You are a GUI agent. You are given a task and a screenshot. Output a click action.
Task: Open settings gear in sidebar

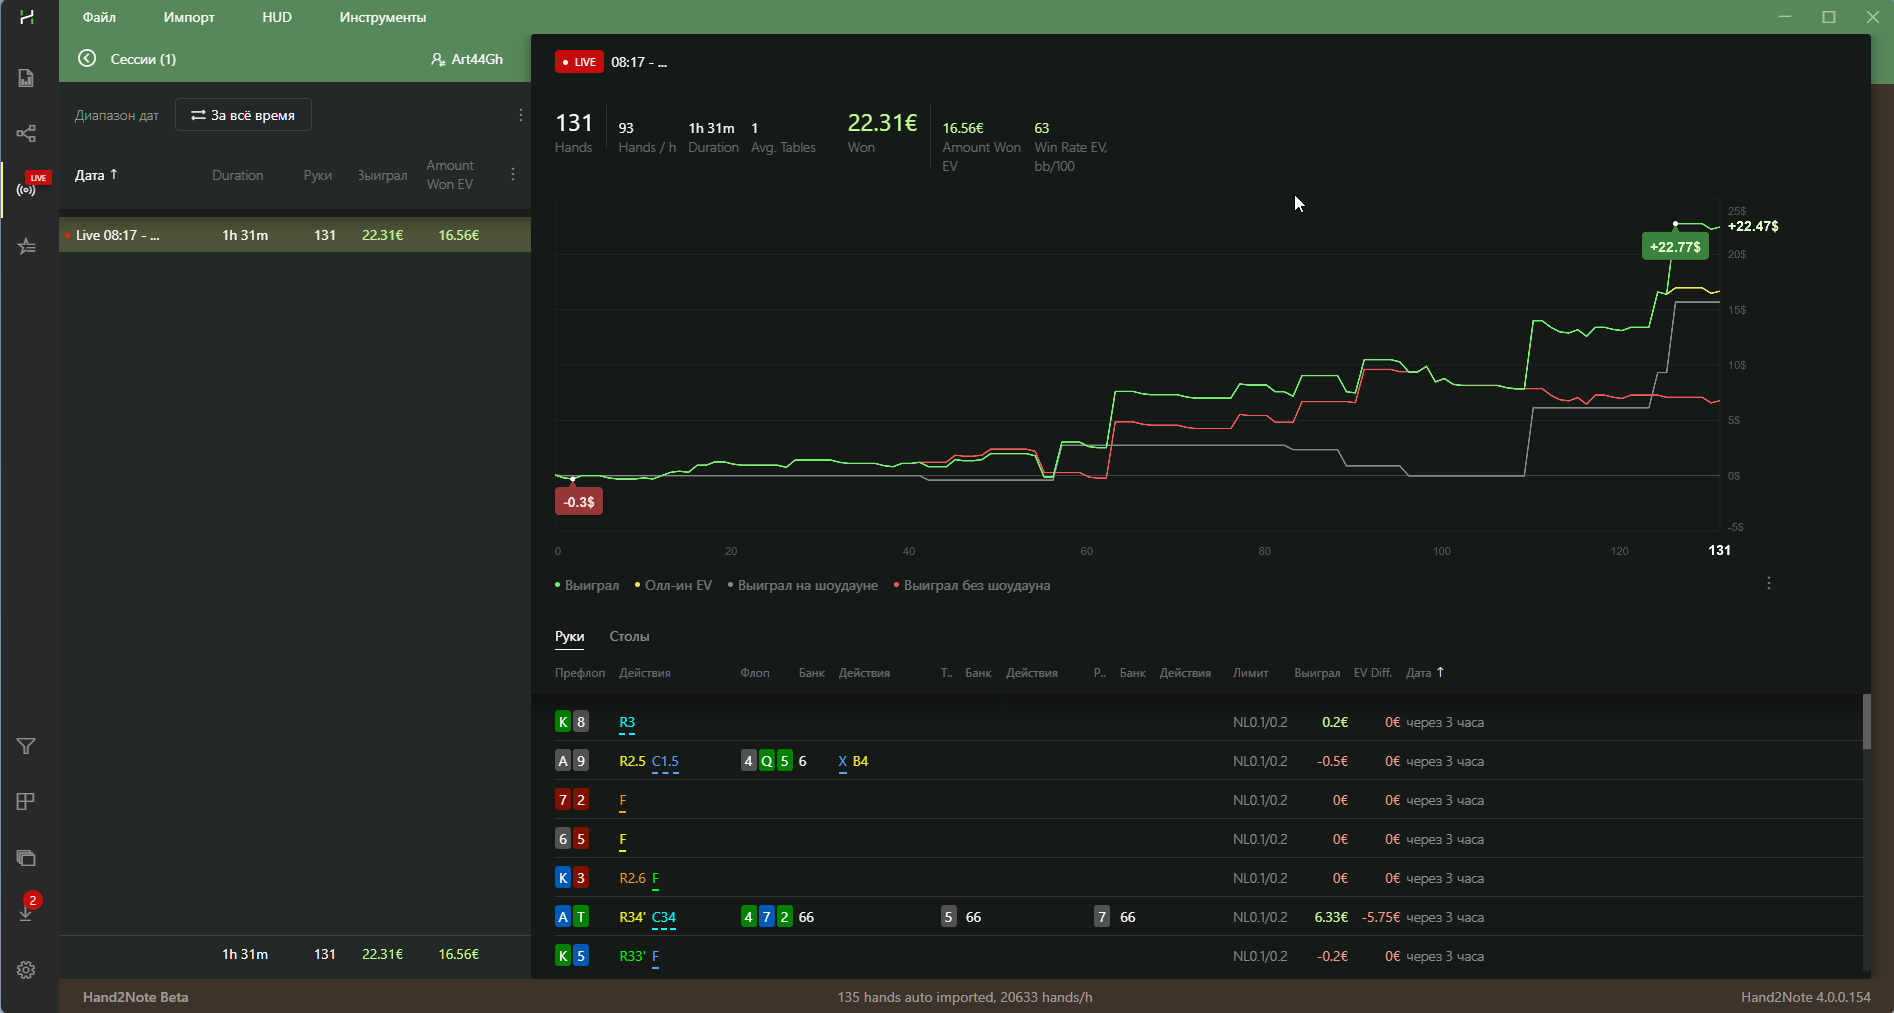point(27,970)
